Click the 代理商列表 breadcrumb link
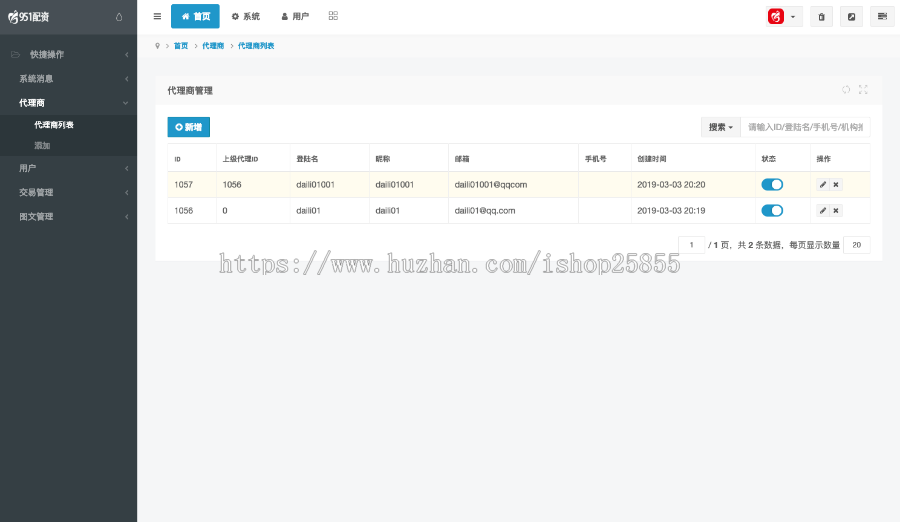This screenshot has height=522, width=900. (x=256, y=46)
